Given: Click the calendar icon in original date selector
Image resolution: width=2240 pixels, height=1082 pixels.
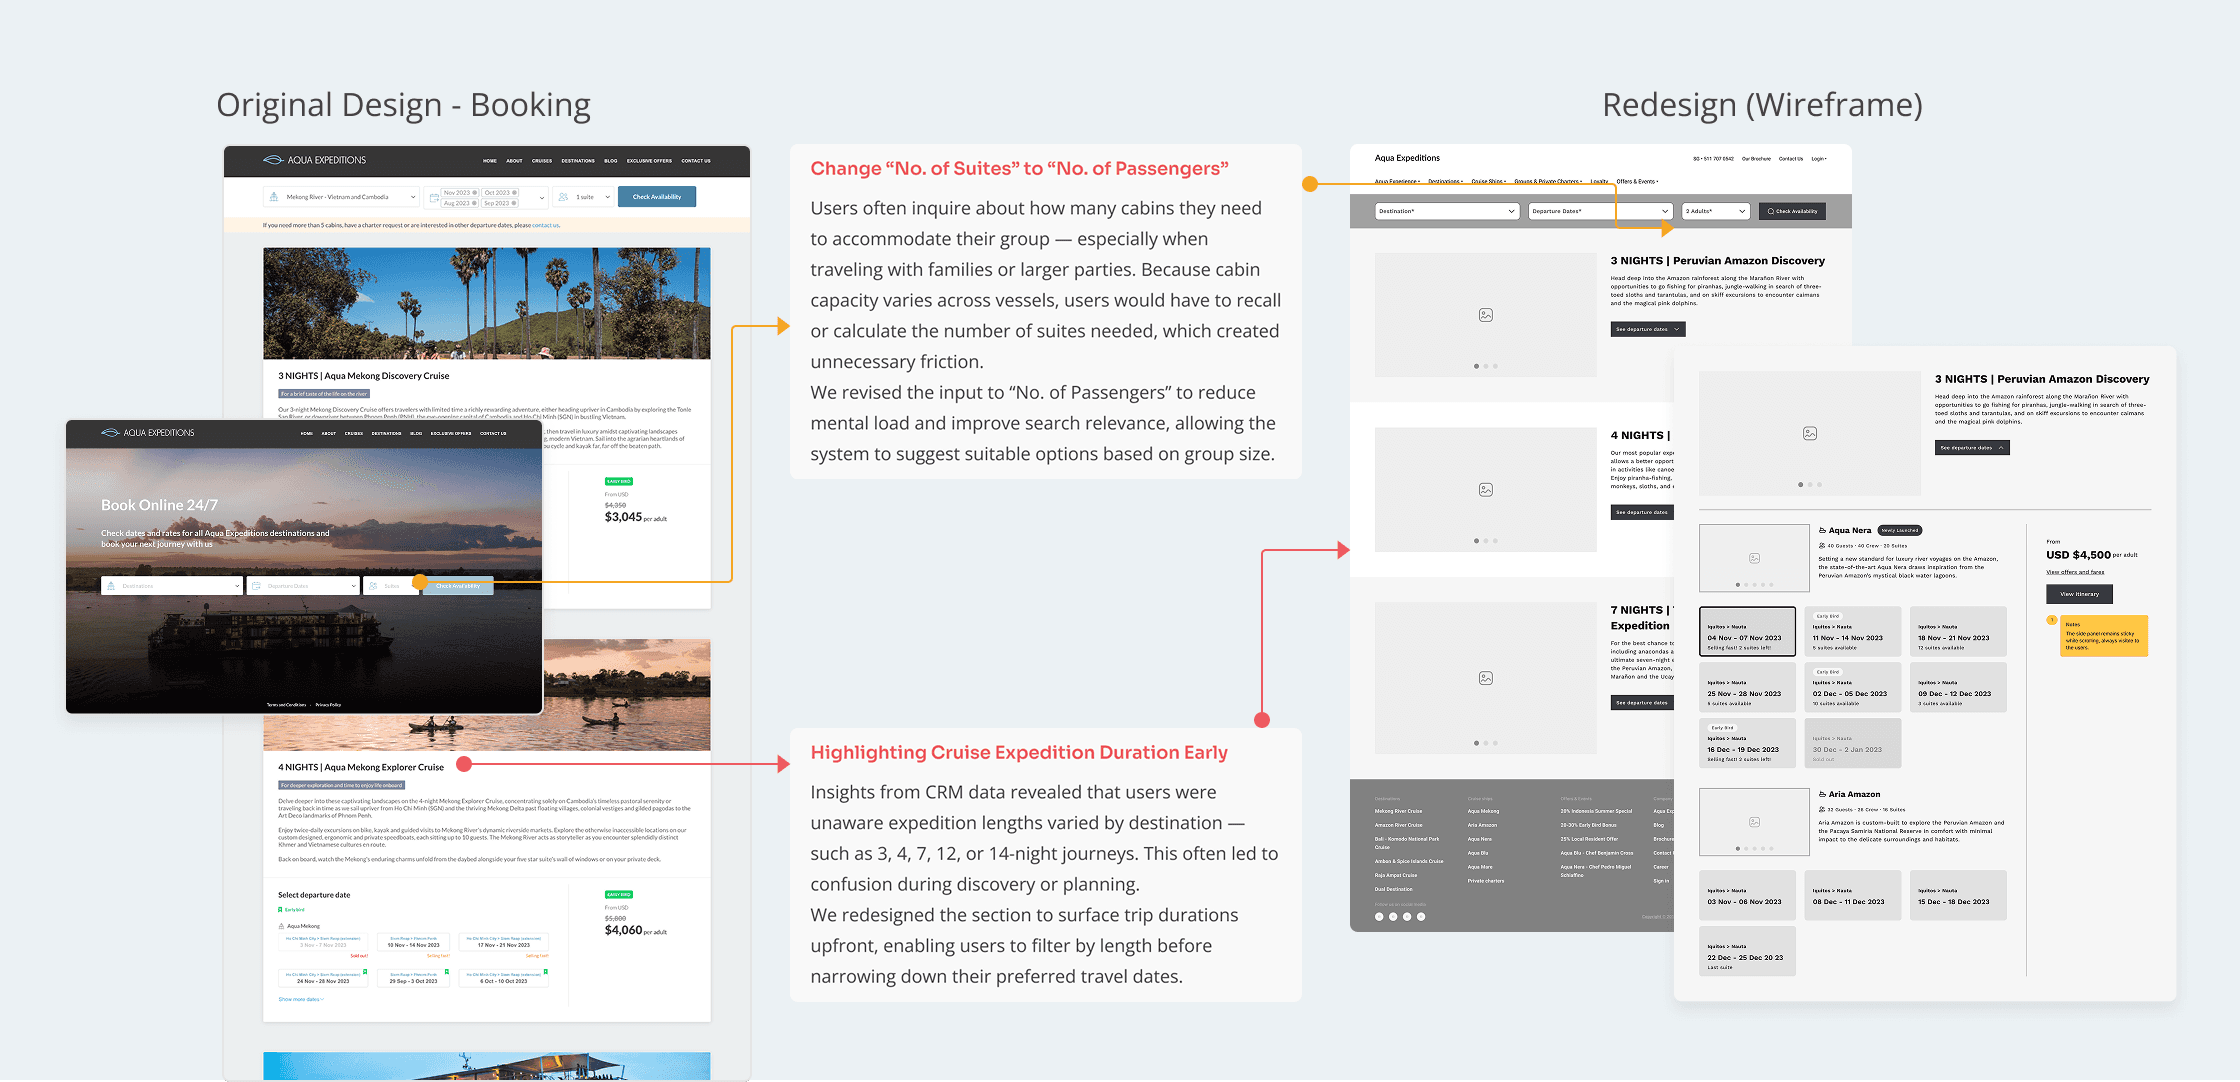Looking at the screenshot, I should 433,197.
